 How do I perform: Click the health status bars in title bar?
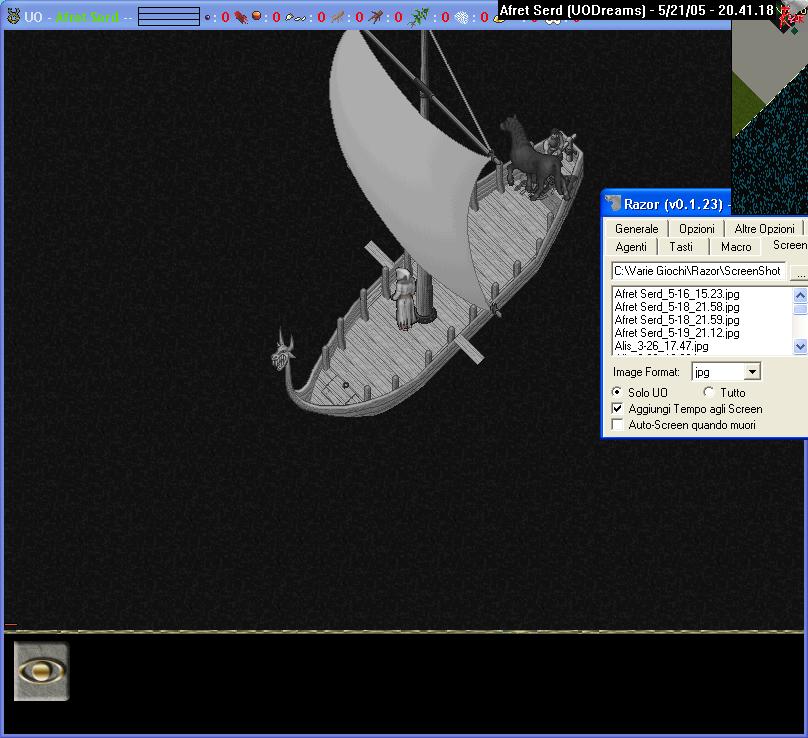click(x=169, y=16)
